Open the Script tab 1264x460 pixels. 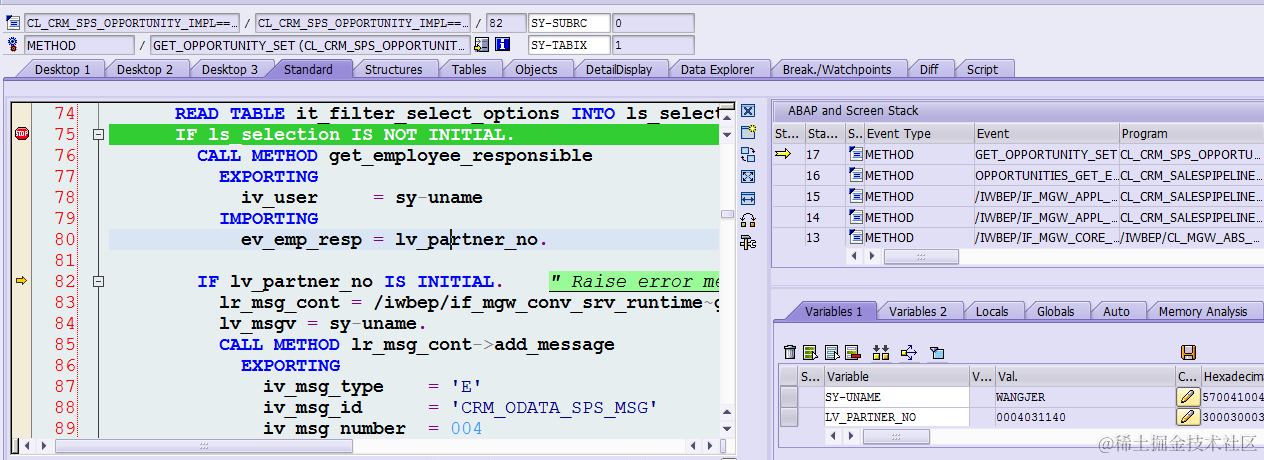[x=982, y=69]
